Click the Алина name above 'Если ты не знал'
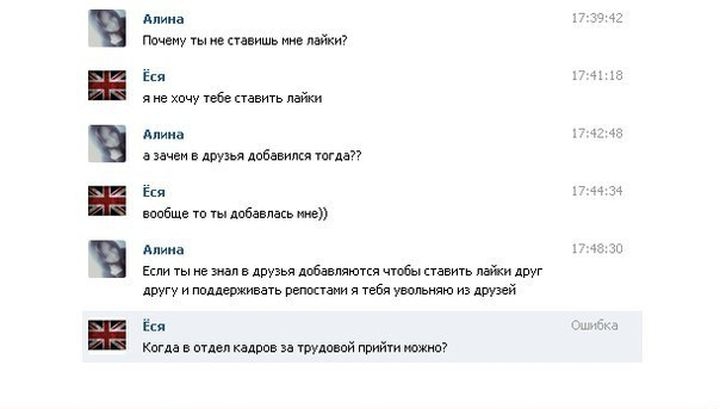Screen dimensions: 720x409 pos(163,250)
